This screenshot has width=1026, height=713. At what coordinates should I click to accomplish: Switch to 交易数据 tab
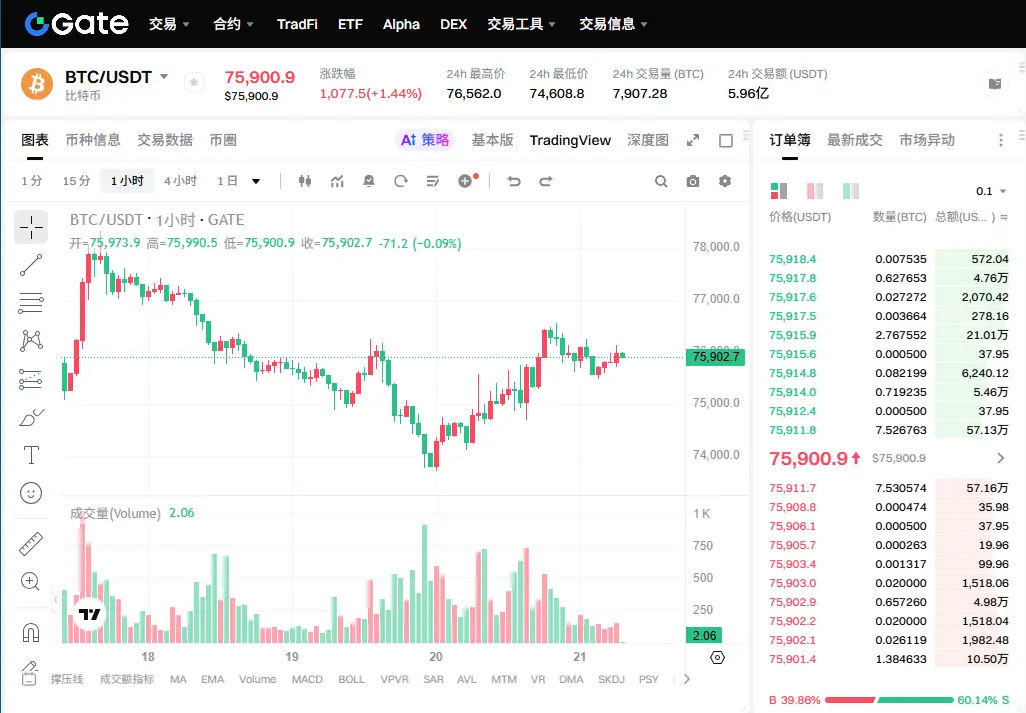click(165, 140)
